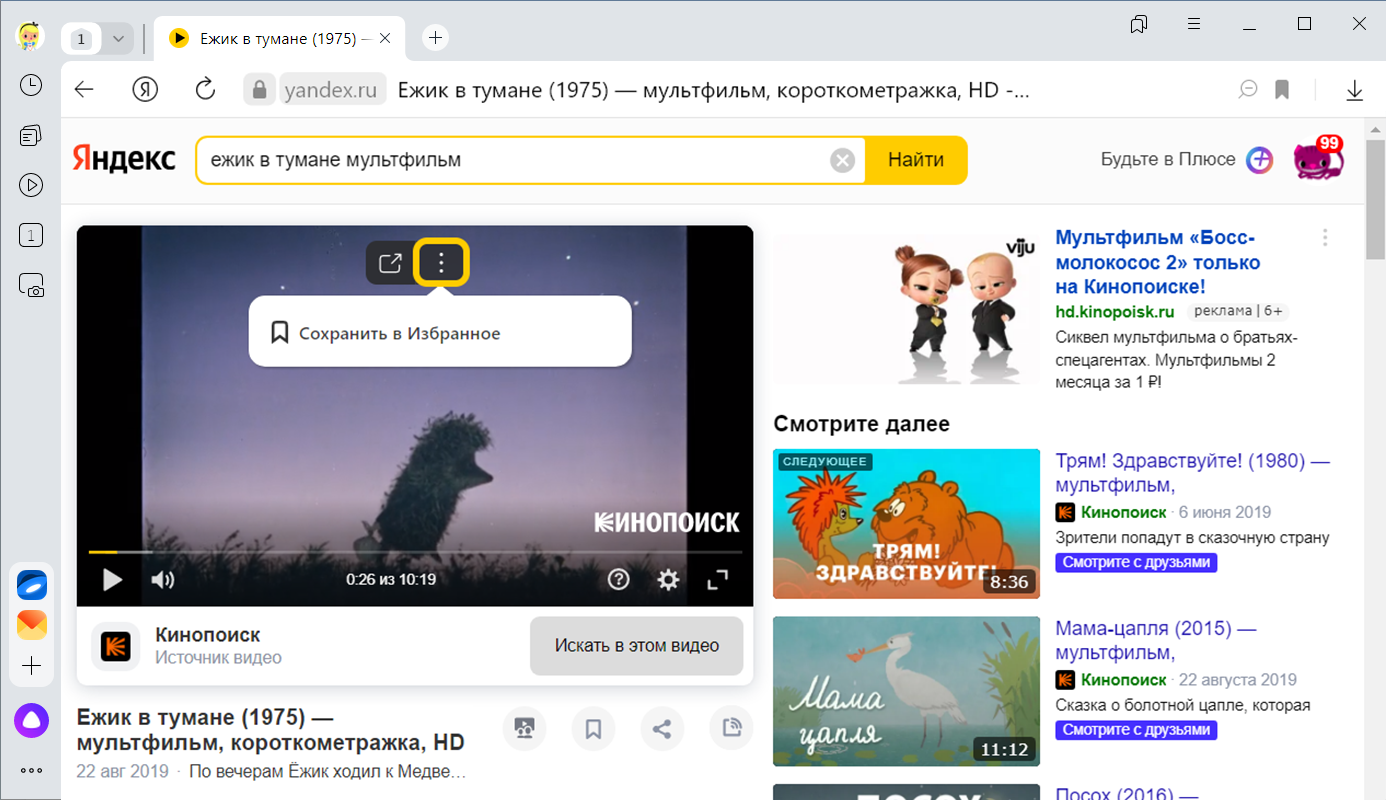Mute the video sound
1386x800 pixels.
(163, 579)
